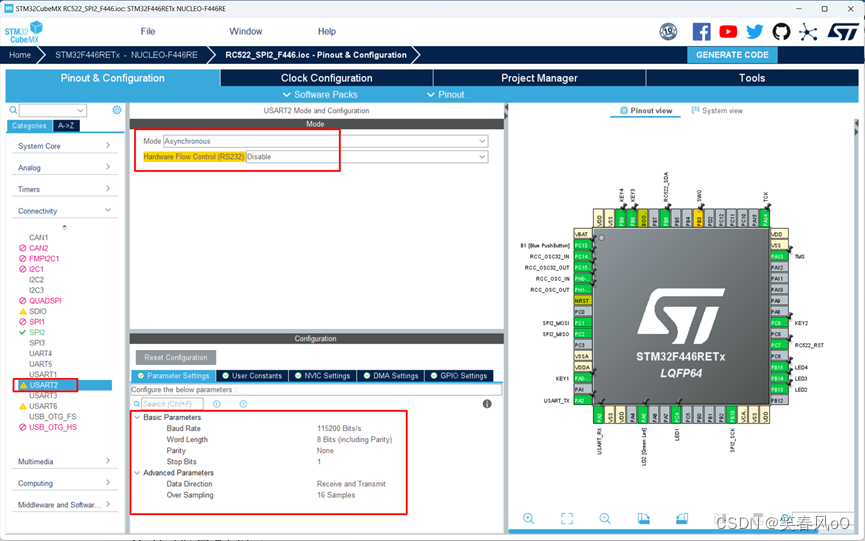865x541 pixels.
Task: Rotate the chip clockwise
Action: click(643, 518)
